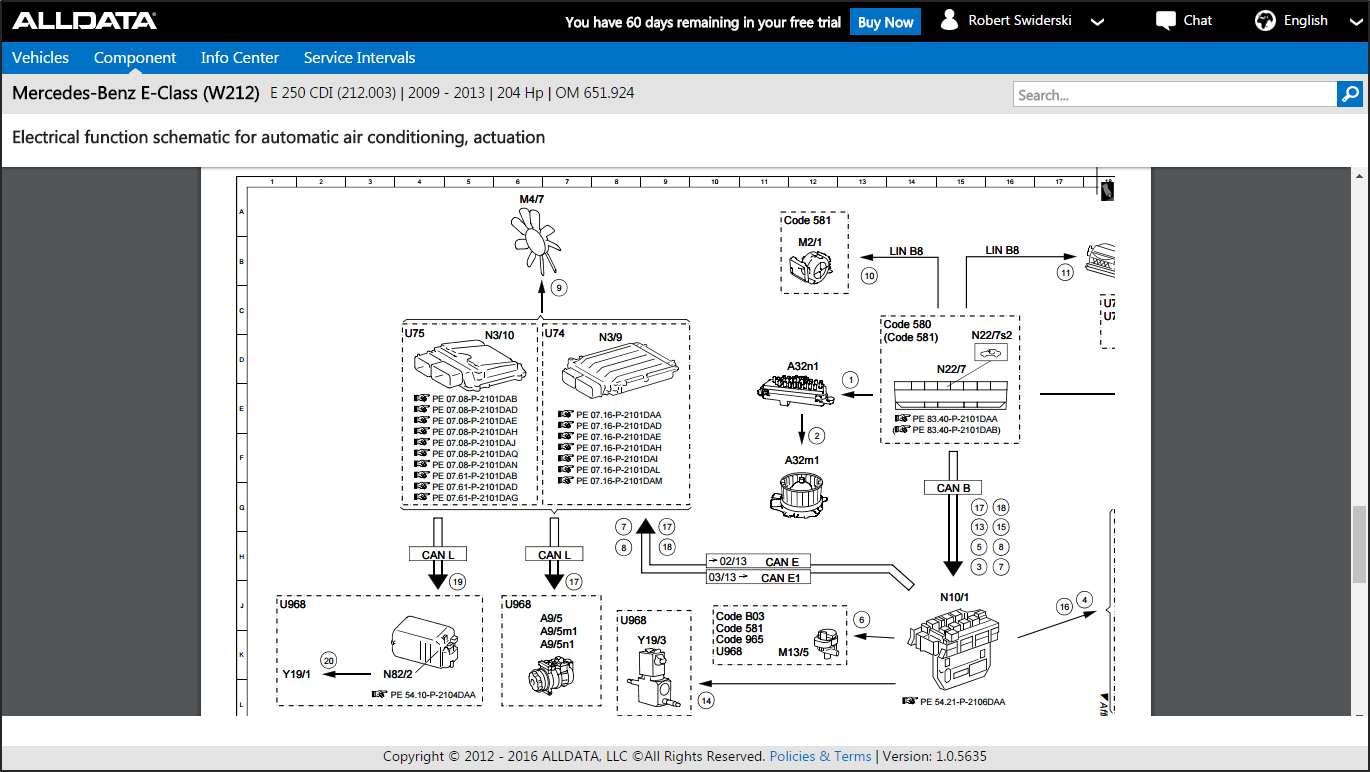Image resolution: width=1370 pixels, height=772 pixels.
Task: Click the free trial remaining days message
Action: click(703, 22)
